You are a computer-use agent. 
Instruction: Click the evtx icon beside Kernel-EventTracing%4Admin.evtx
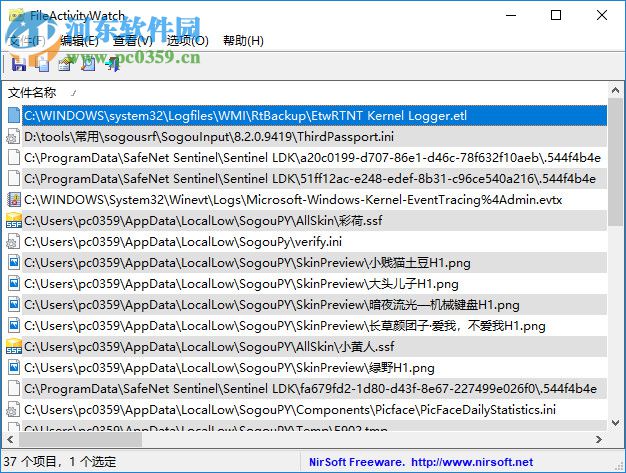(14, 200)
